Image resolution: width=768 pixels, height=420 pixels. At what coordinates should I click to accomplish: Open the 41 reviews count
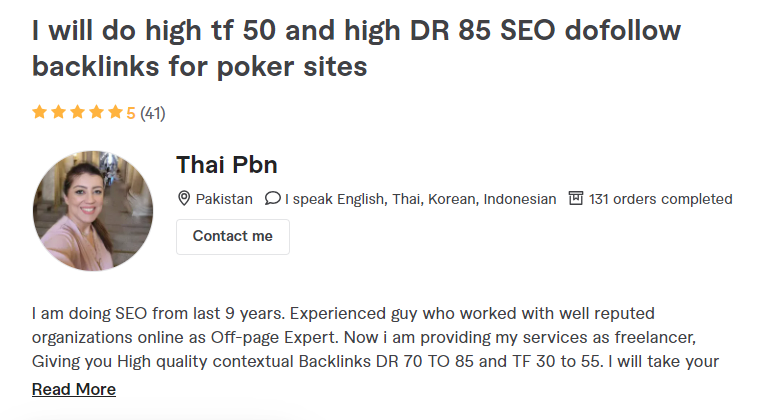153,113
